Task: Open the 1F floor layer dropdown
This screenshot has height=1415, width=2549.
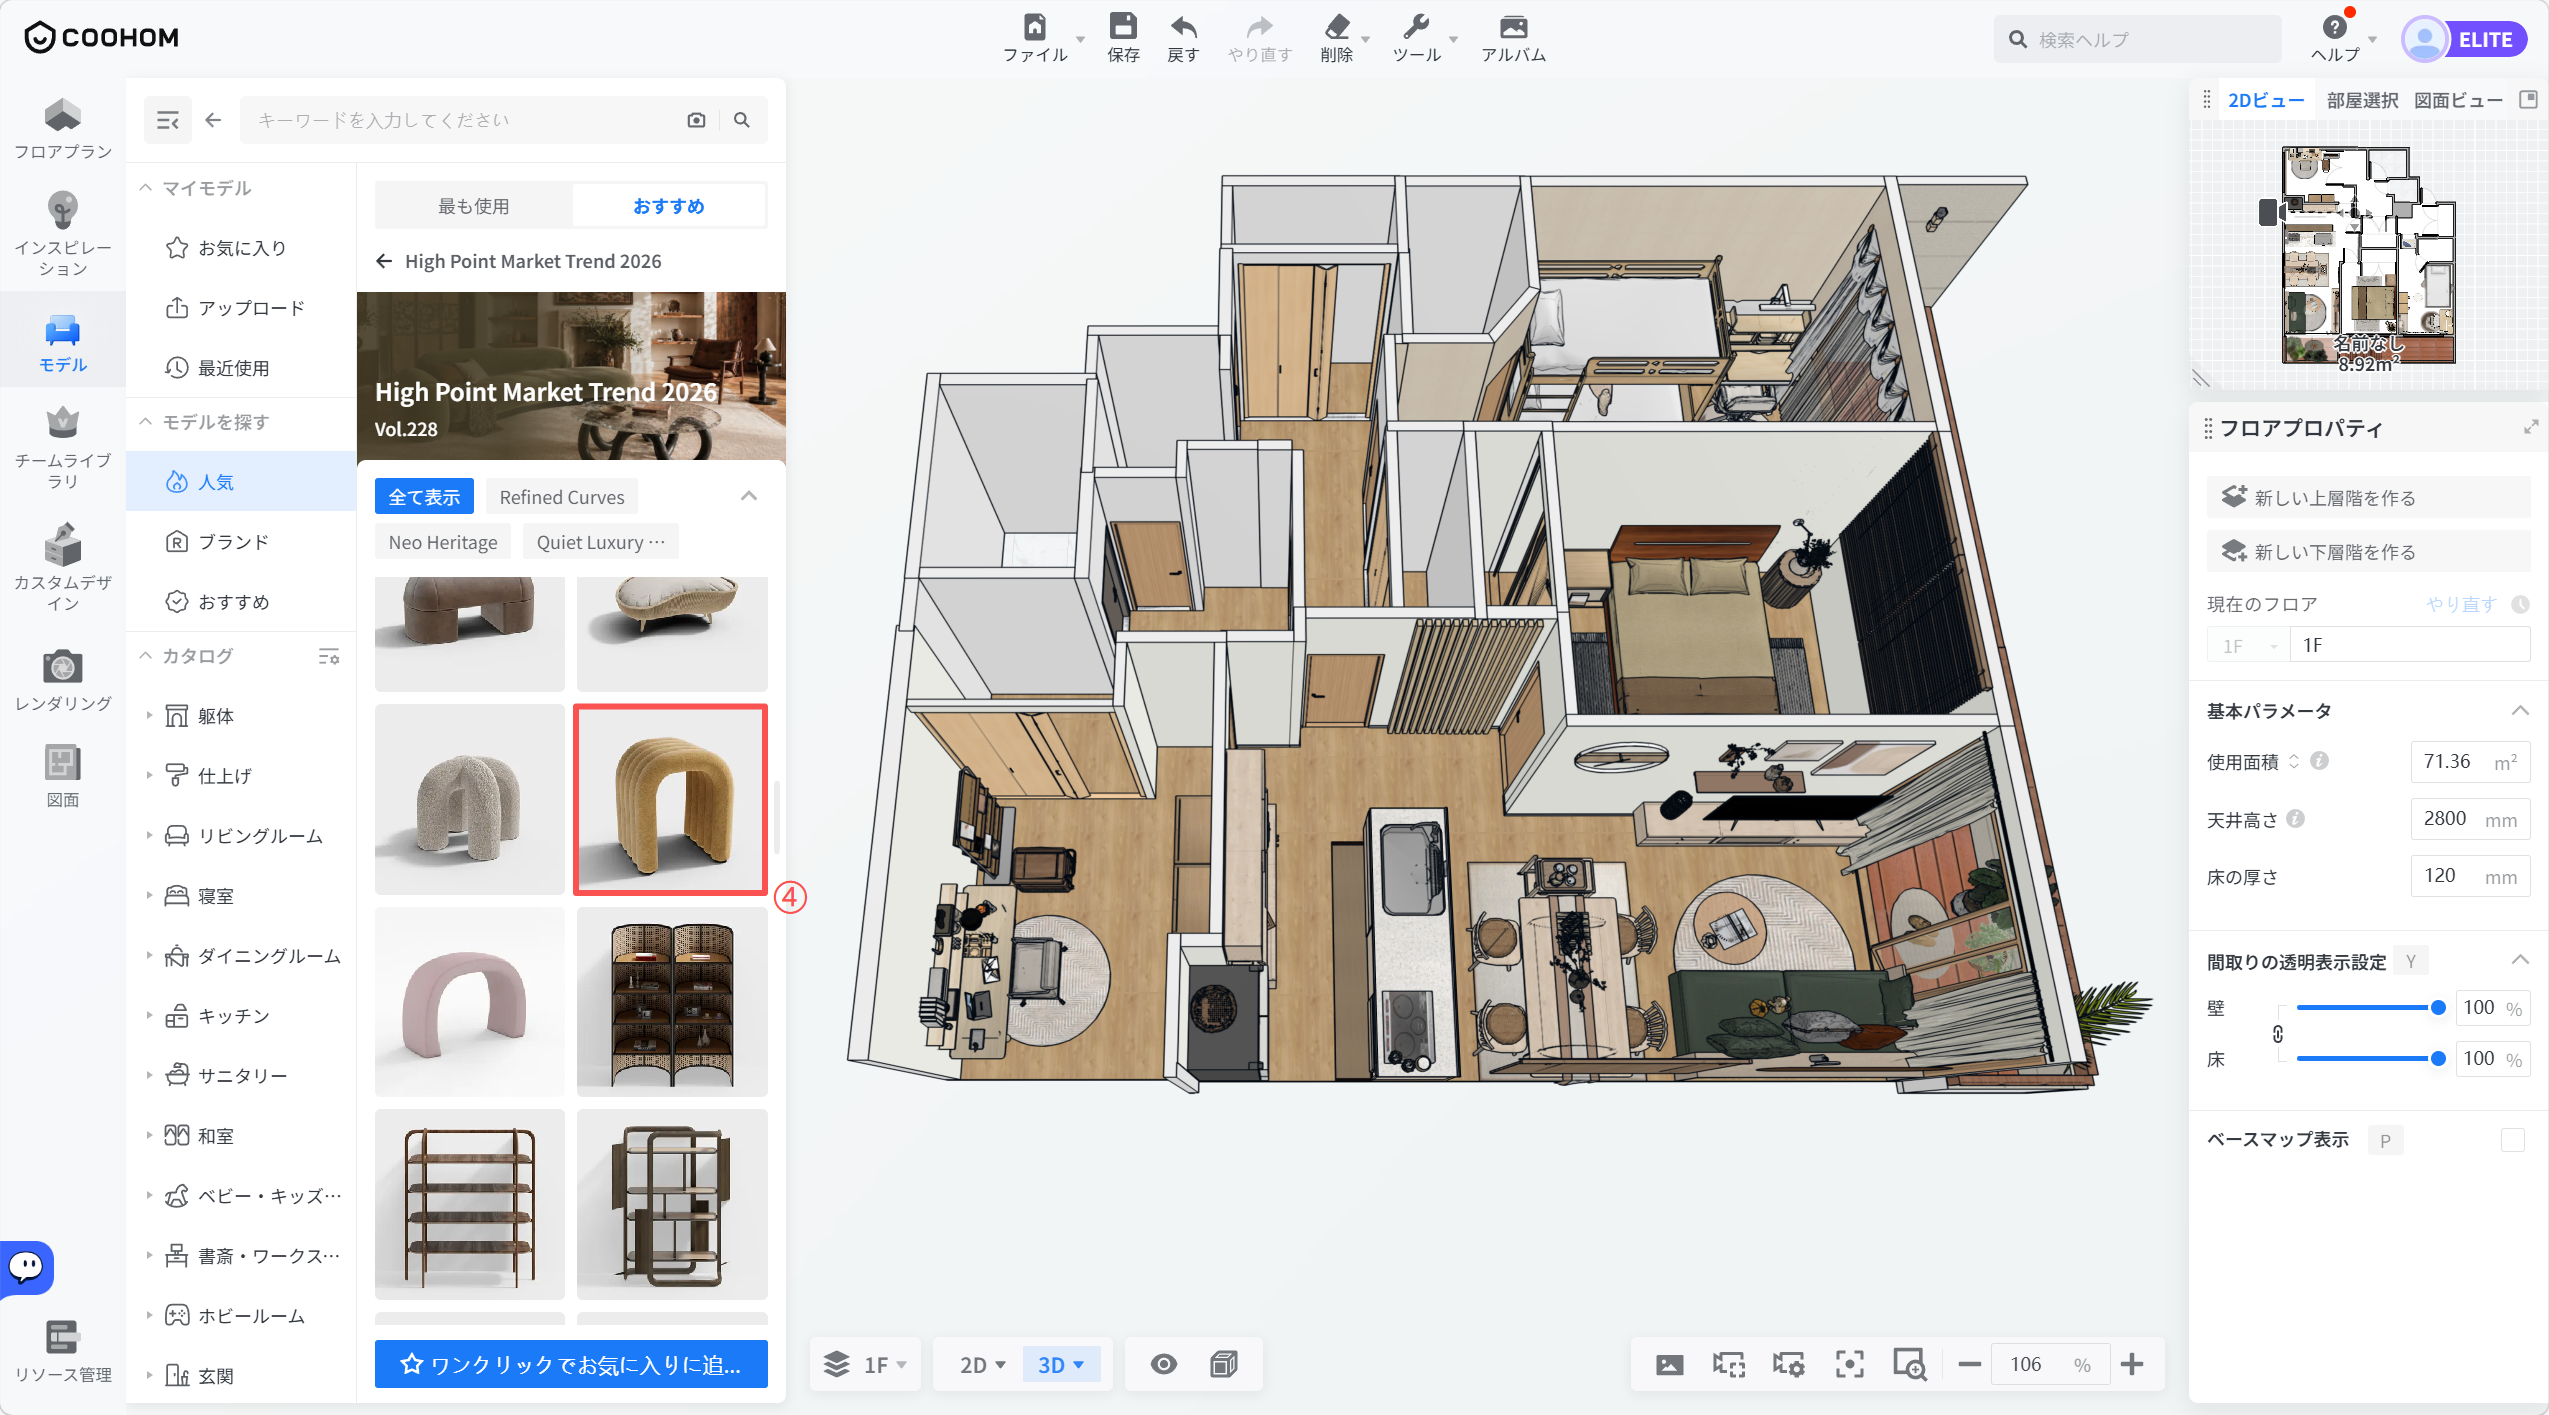Action: [x=865, y=1365]
